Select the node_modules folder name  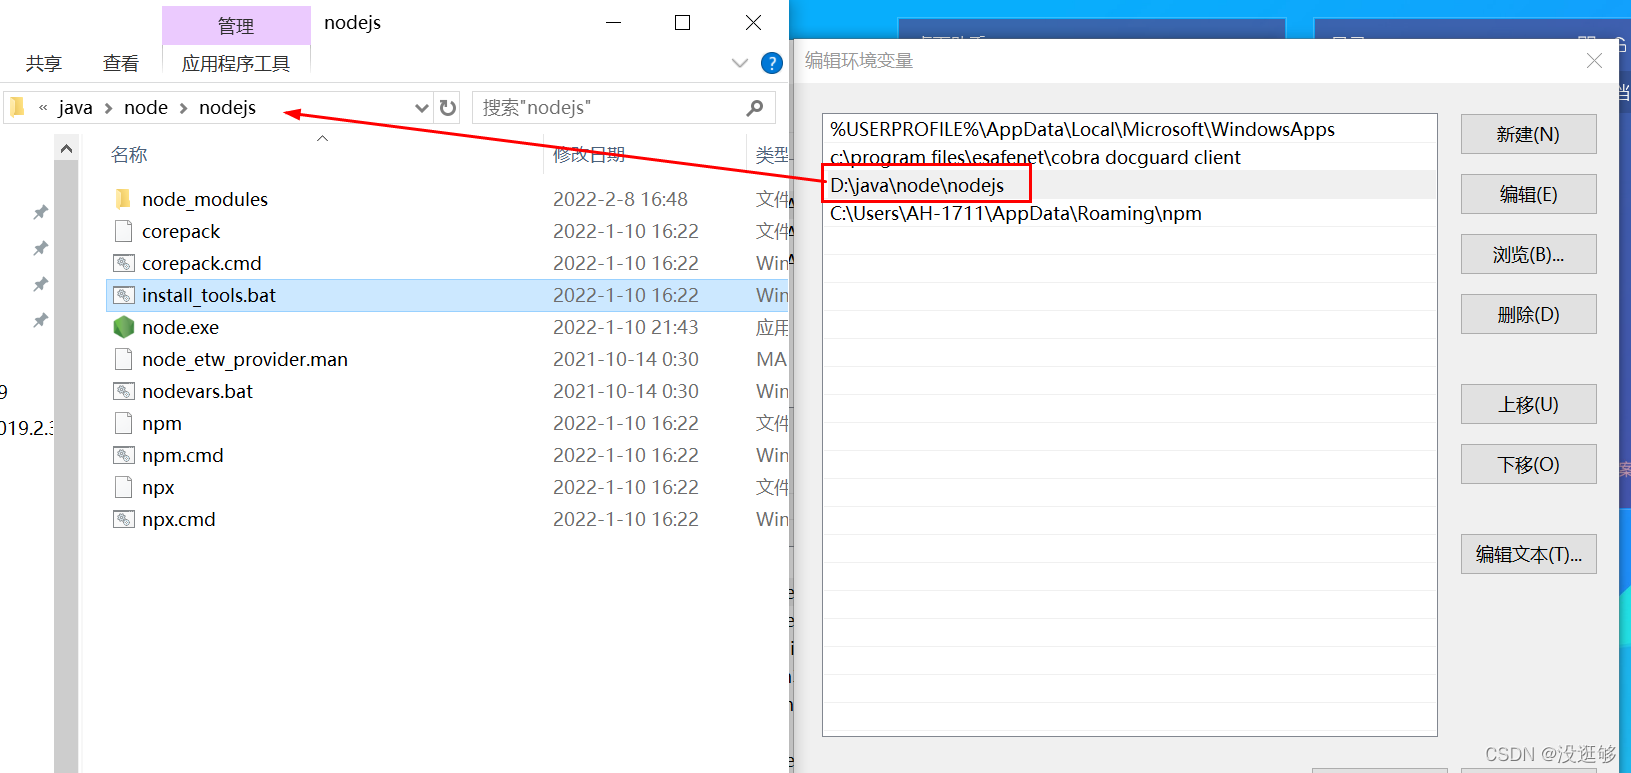(205, 199)
